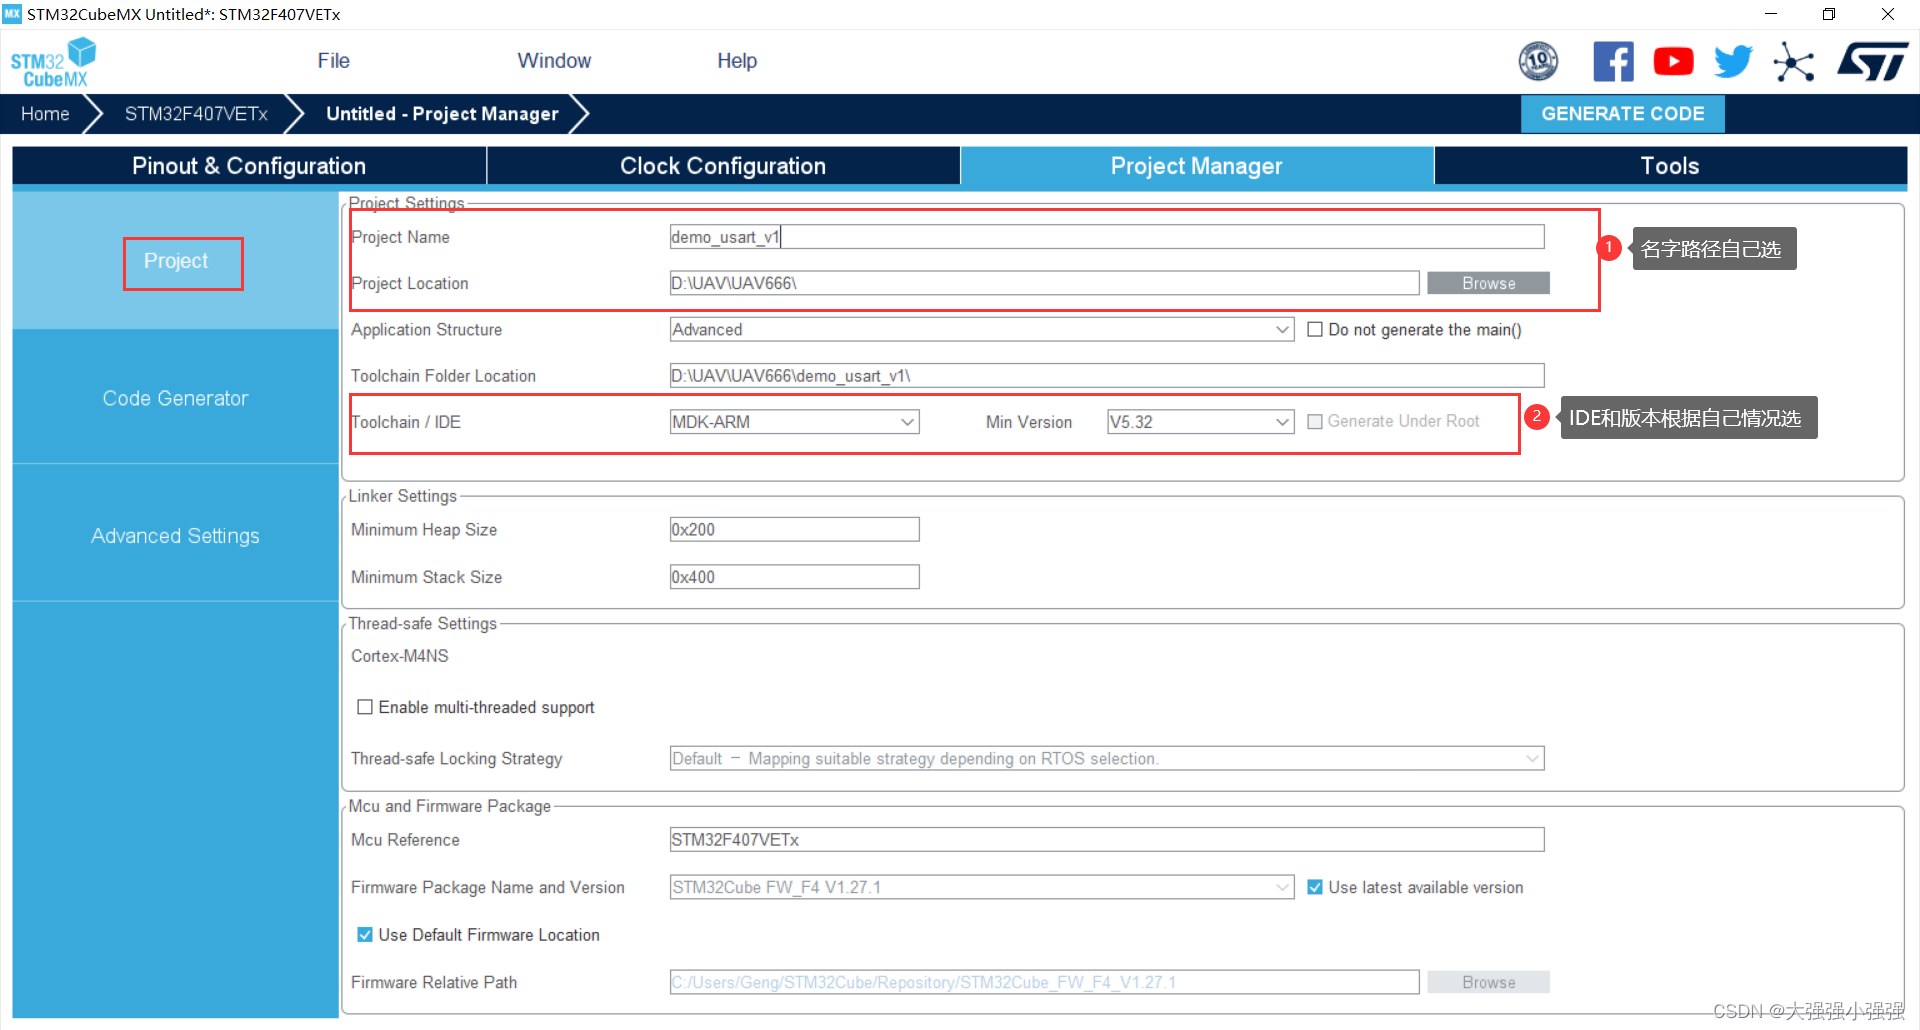1920x1030 pixels.
Task: Click the STM32F407VETx breadcrumb
Action: (196, 114)
